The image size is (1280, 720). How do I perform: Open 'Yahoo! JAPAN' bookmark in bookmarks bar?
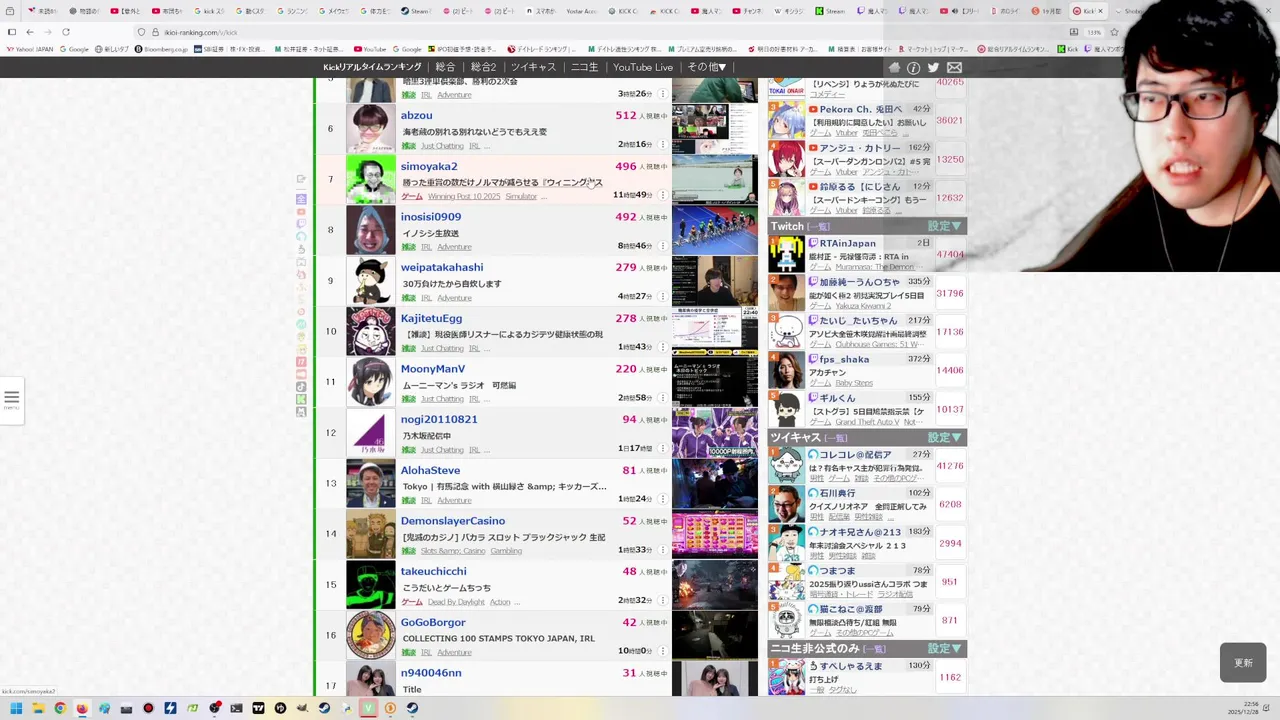tap(30, 49)
